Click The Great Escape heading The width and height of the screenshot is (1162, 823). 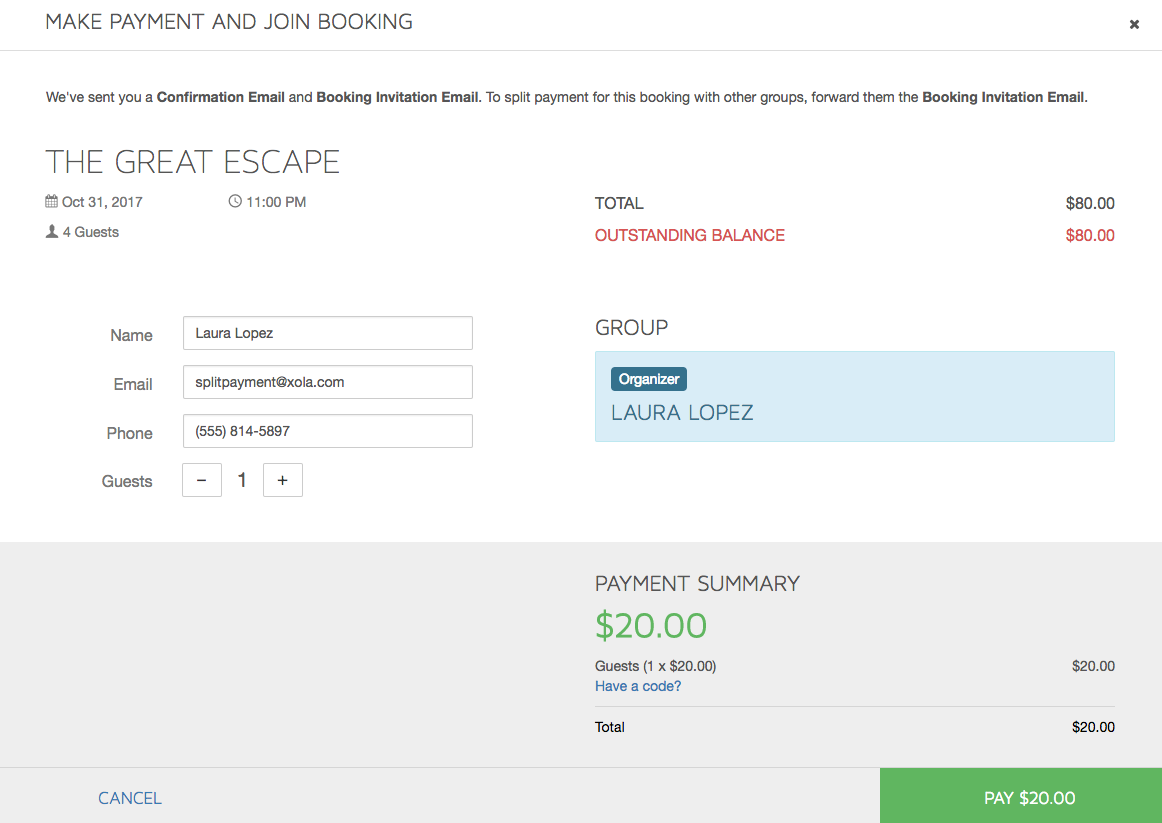[x=193, y=161]
